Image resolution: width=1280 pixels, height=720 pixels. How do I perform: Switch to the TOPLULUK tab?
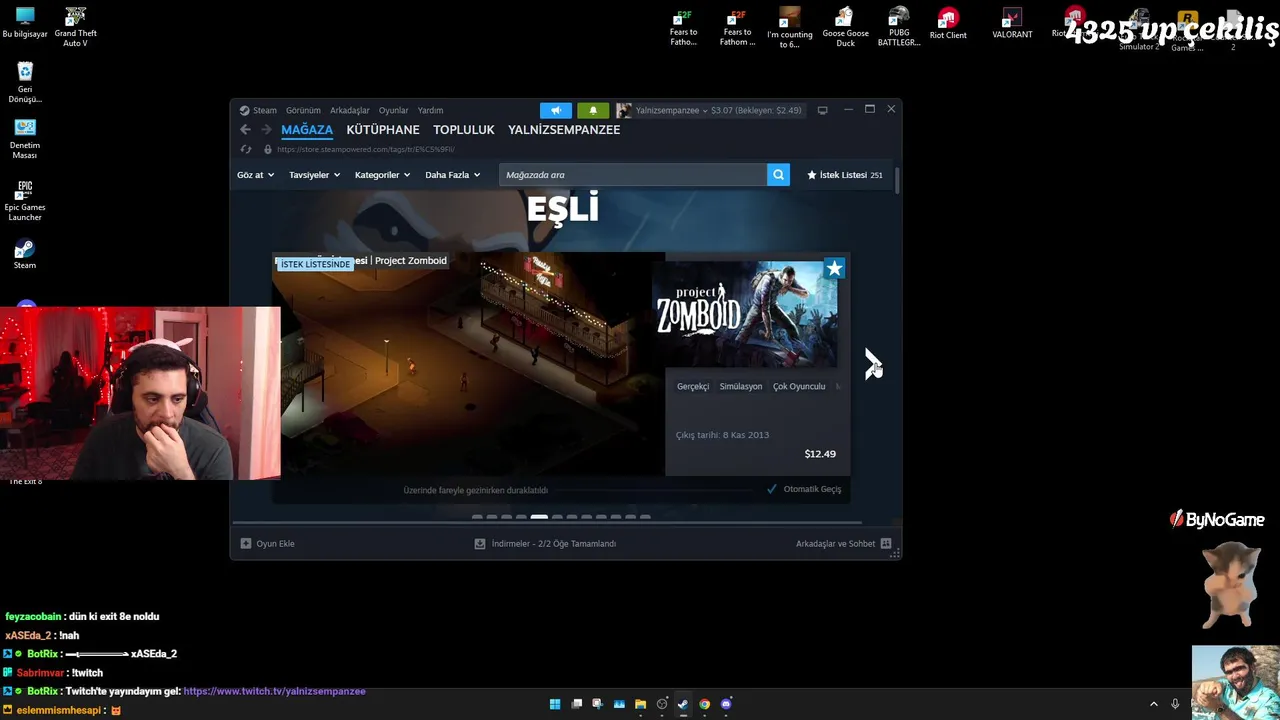[x=464, y=130]
